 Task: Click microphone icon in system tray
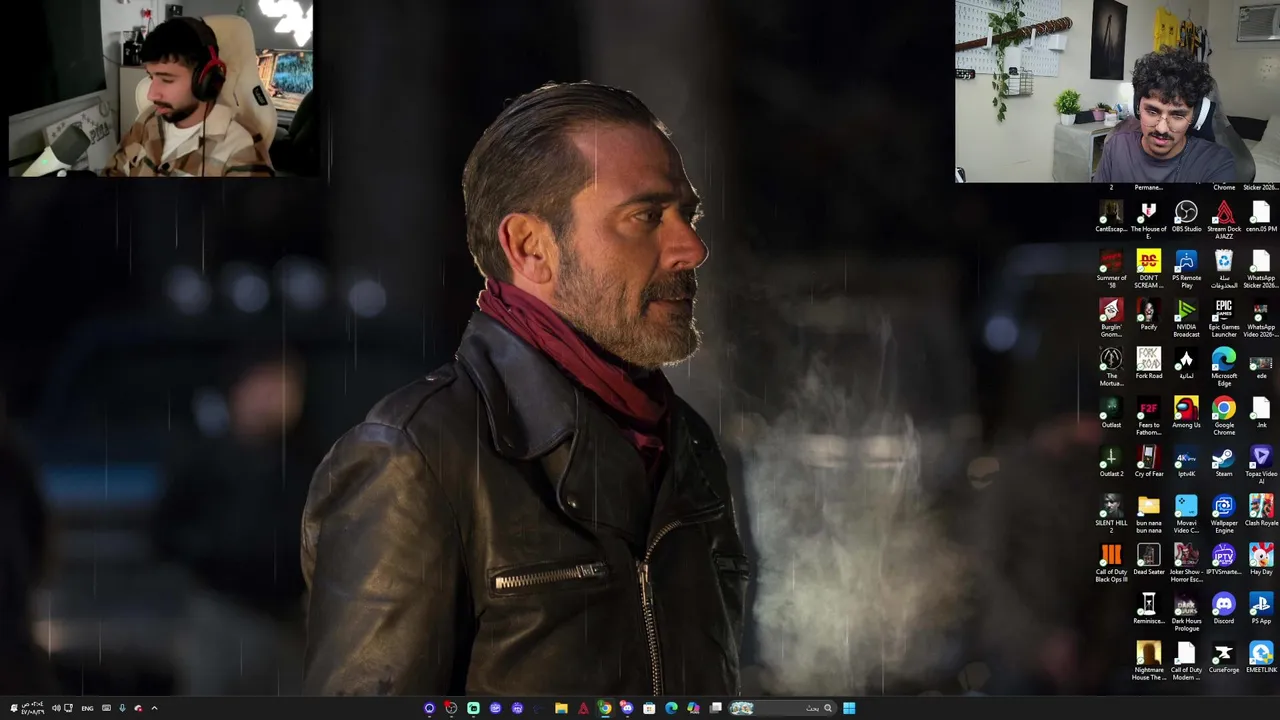(x=122, y=708)
